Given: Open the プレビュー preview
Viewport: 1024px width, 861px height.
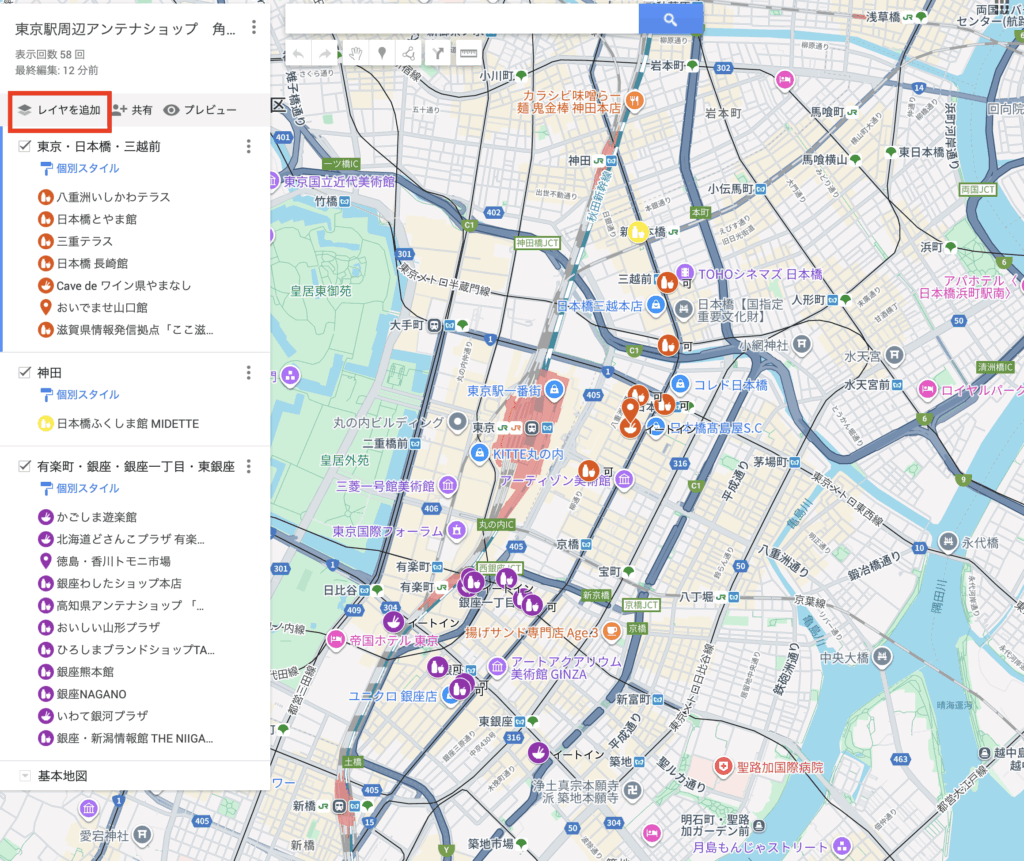Looking at the screenshot, I should [x=200, y=110].
